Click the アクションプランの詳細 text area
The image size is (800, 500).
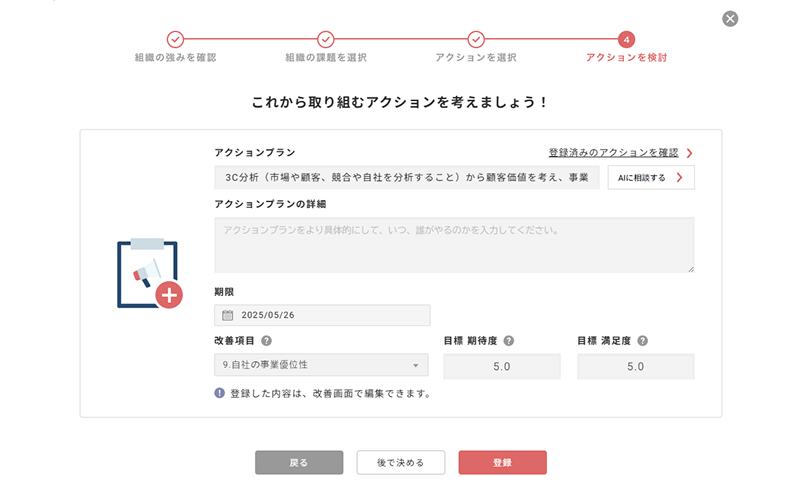point(454,245)
